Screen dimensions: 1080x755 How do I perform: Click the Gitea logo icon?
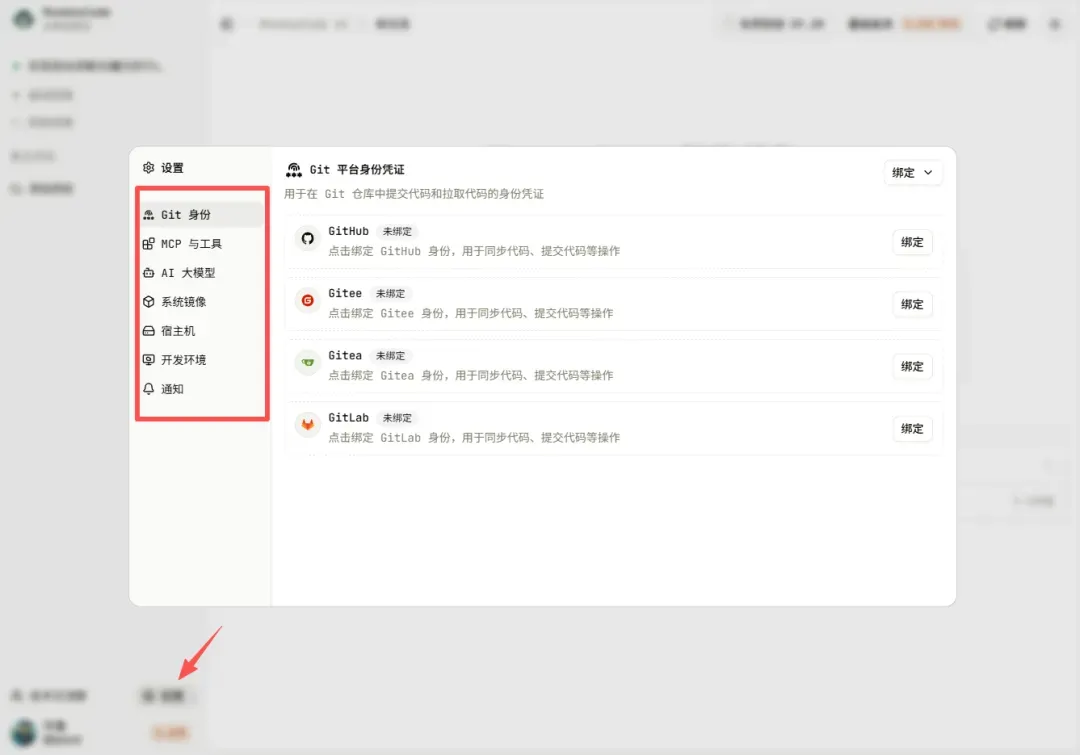click(307, 362)
